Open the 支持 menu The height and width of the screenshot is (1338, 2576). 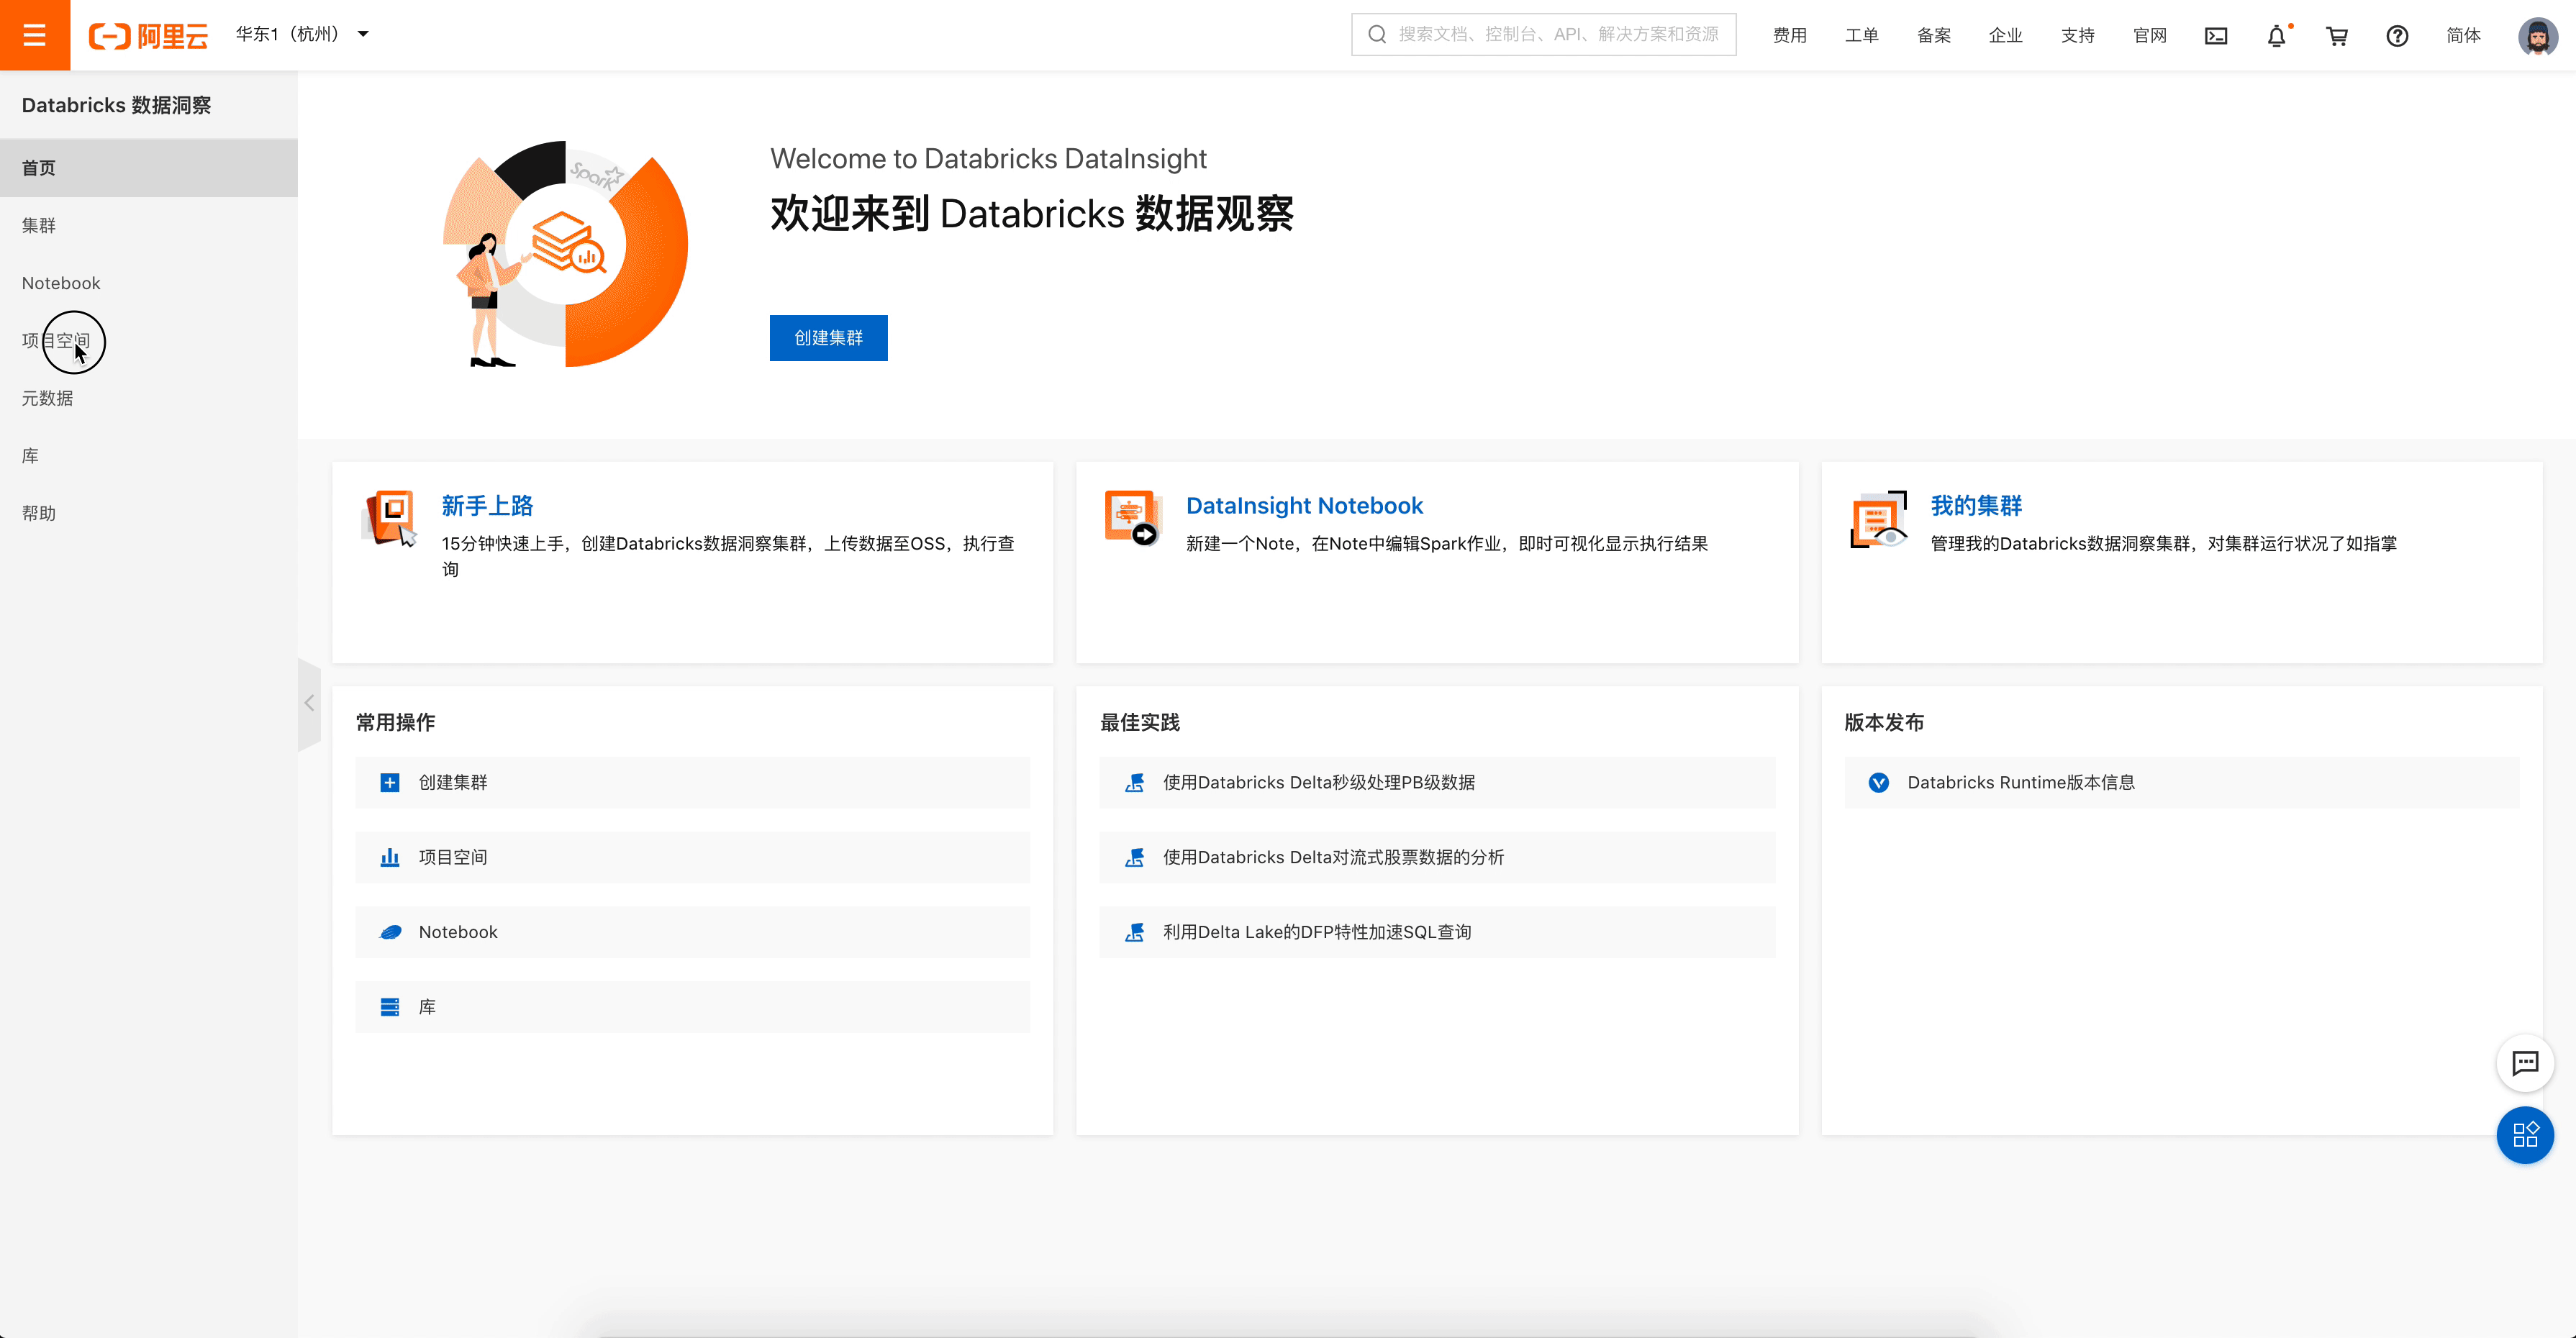2077,36
